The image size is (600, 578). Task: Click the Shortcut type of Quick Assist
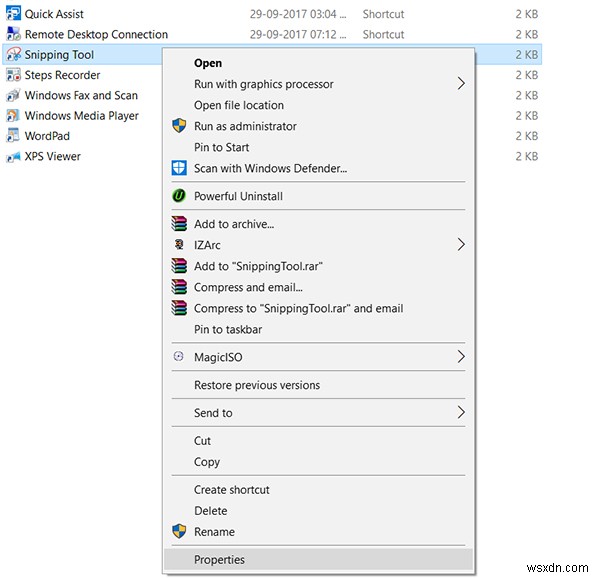click(383, 14)
